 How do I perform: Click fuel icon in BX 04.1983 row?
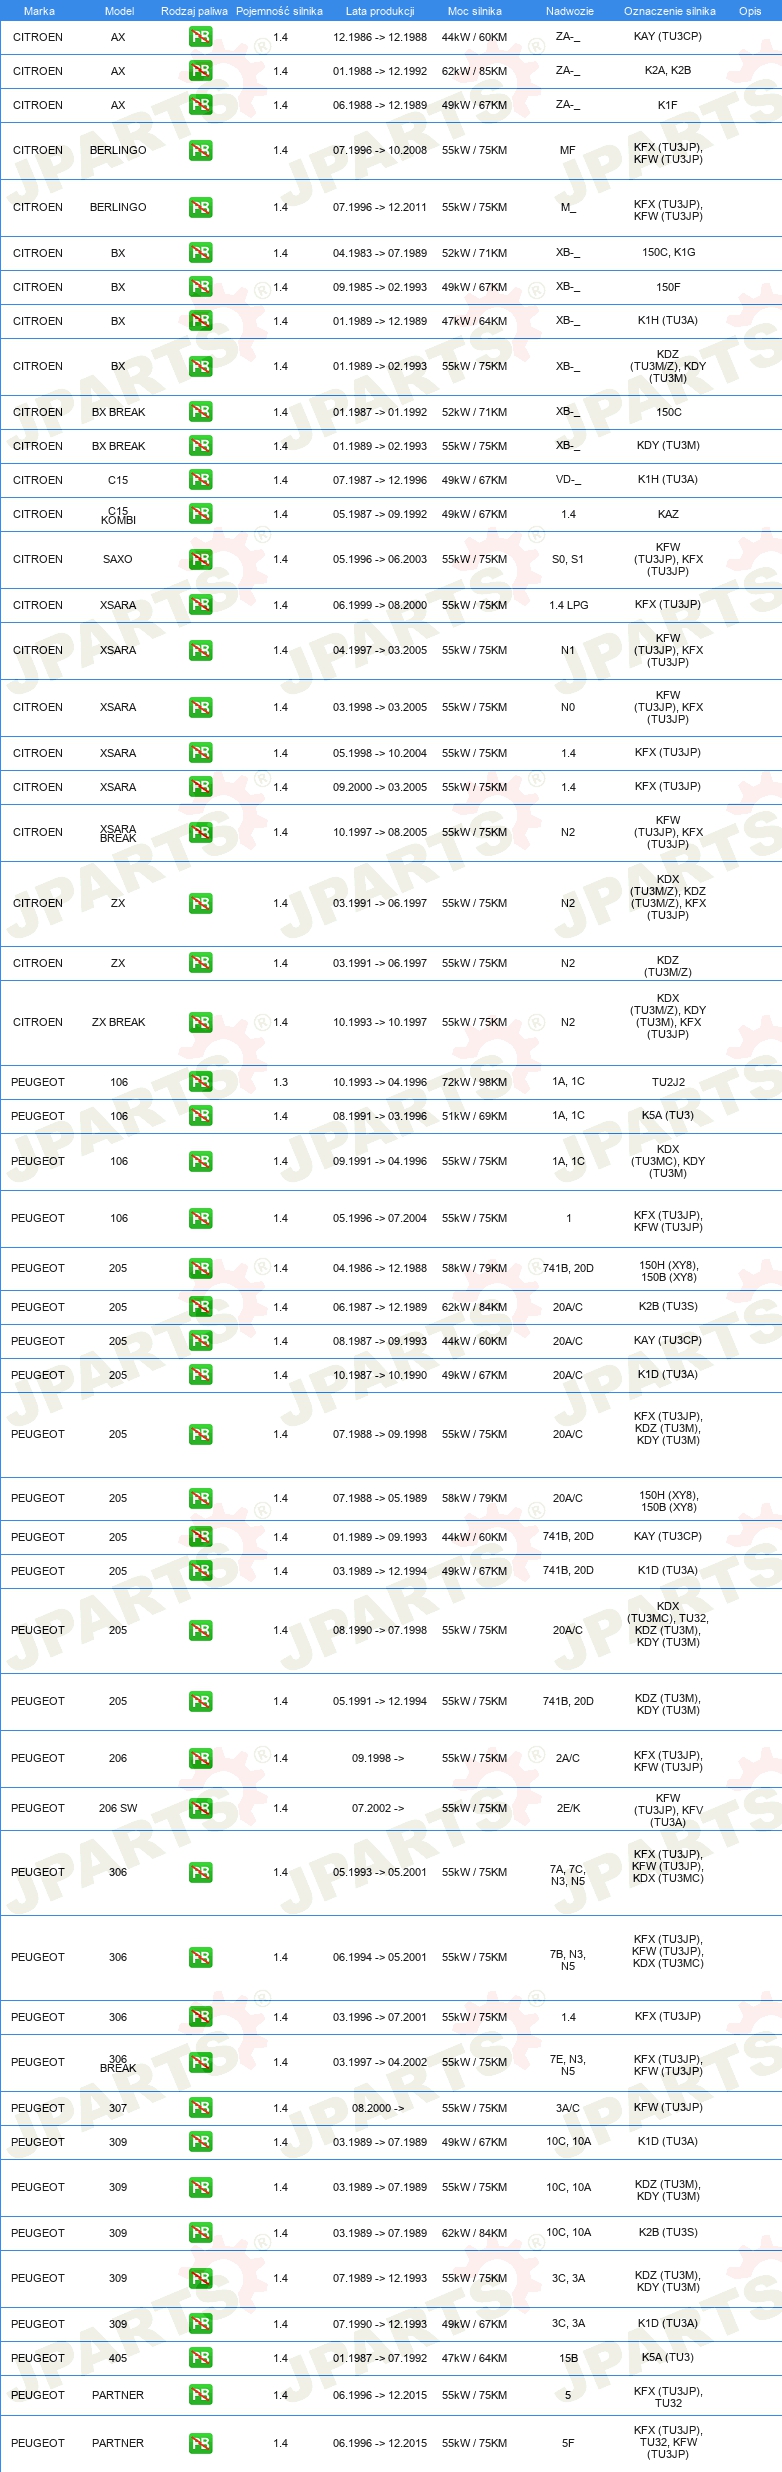tap(200, 254)
